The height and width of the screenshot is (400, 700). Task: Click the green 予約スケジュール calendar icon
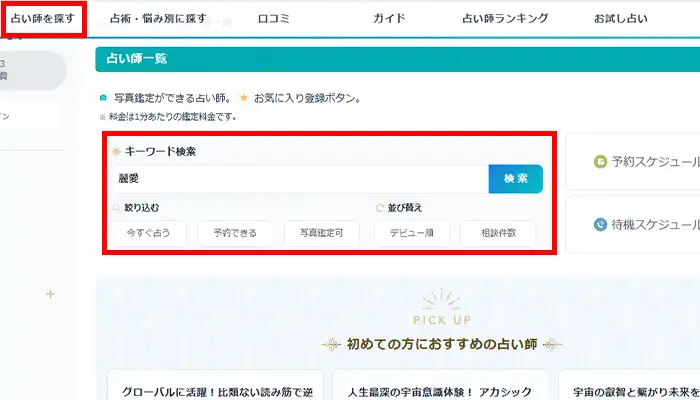(x=600, y=161)
